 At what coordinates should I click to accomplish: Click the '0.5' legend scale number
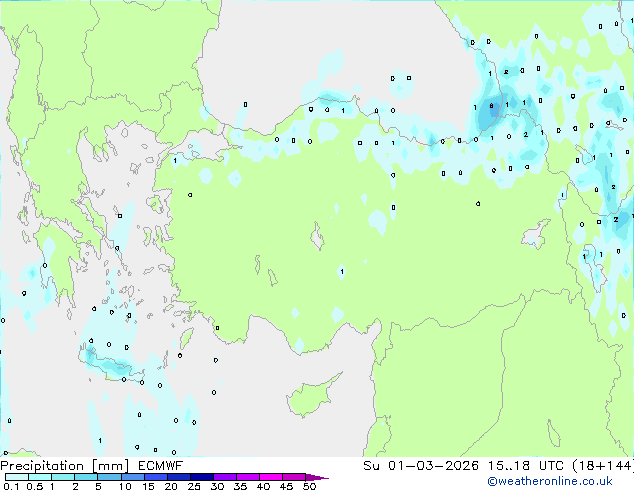[35, 486]
